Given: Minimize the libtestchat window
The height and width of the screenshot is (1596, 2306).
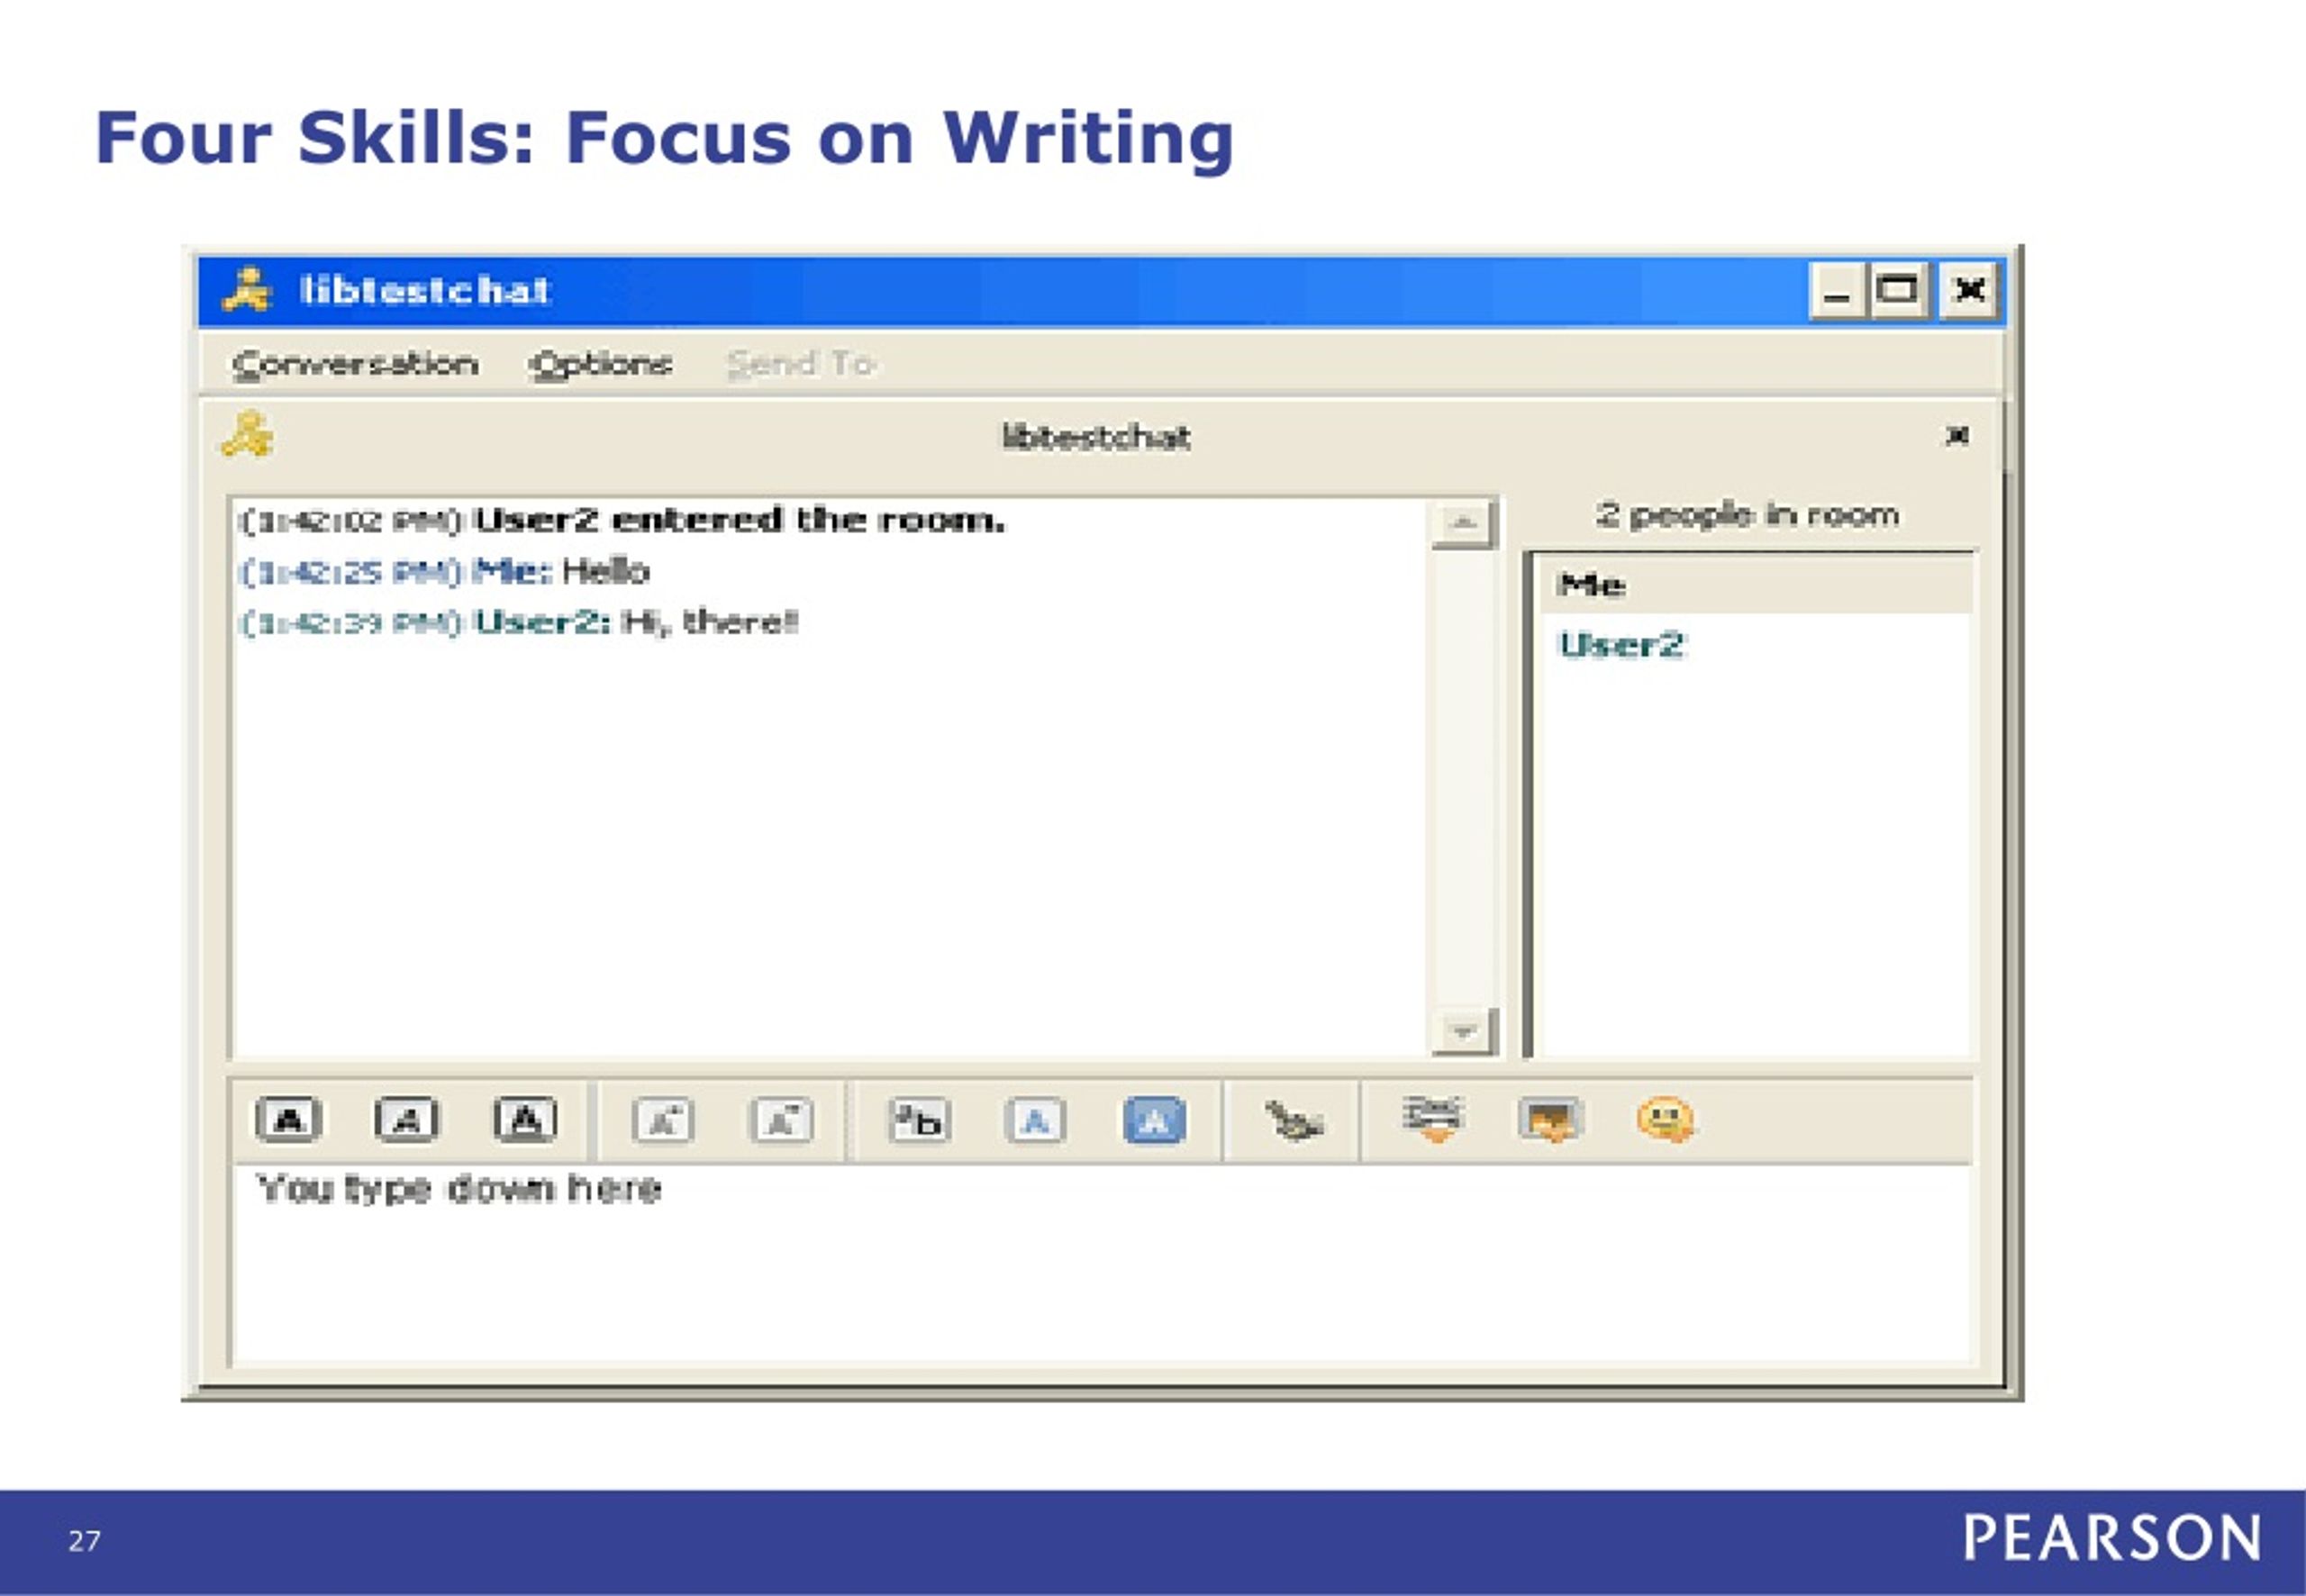Looking at the screenshot, I should point(1836,291).
